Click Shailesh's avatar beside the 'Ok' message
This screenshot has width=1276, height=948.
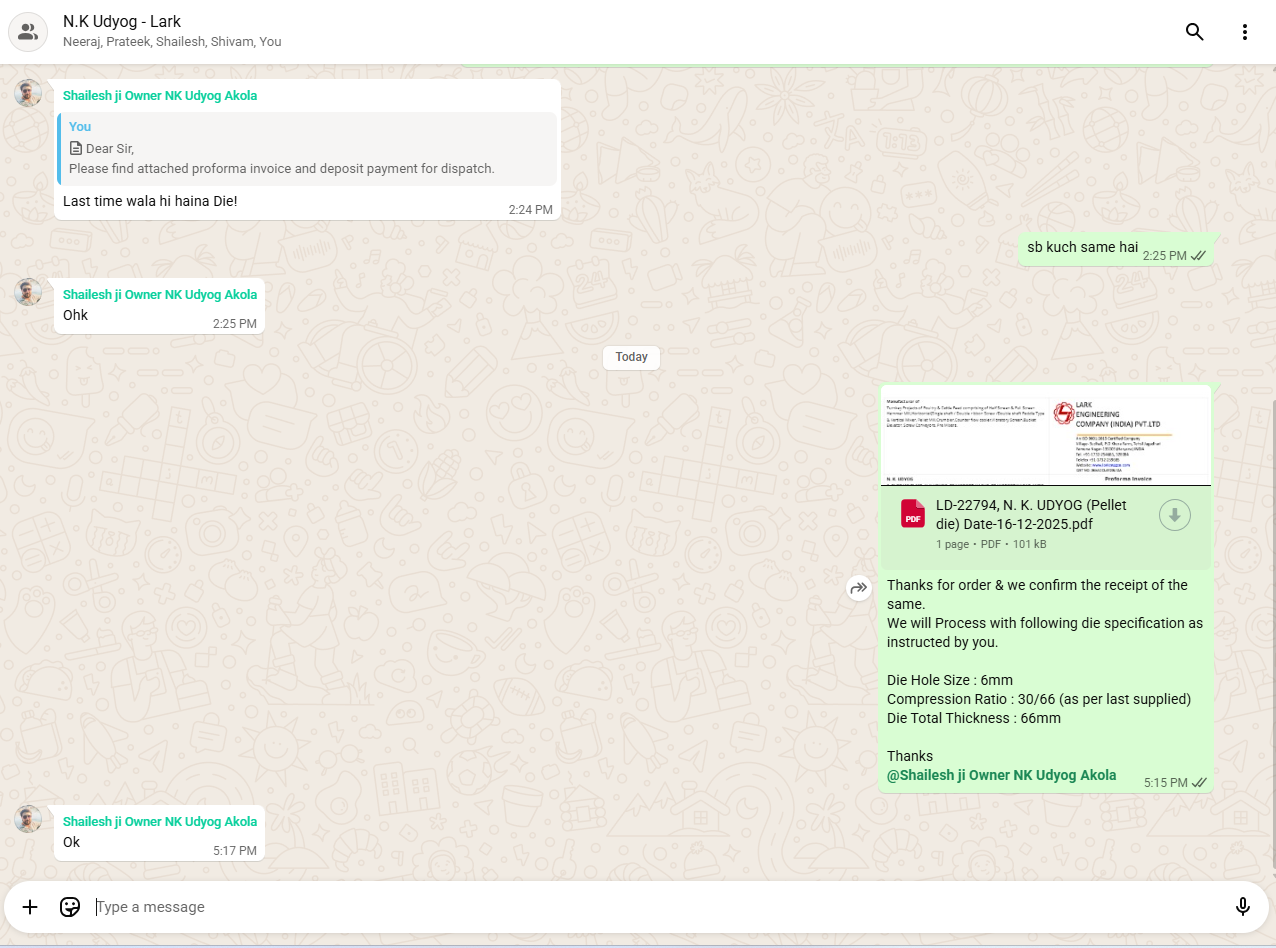click(x=29, y=819)
